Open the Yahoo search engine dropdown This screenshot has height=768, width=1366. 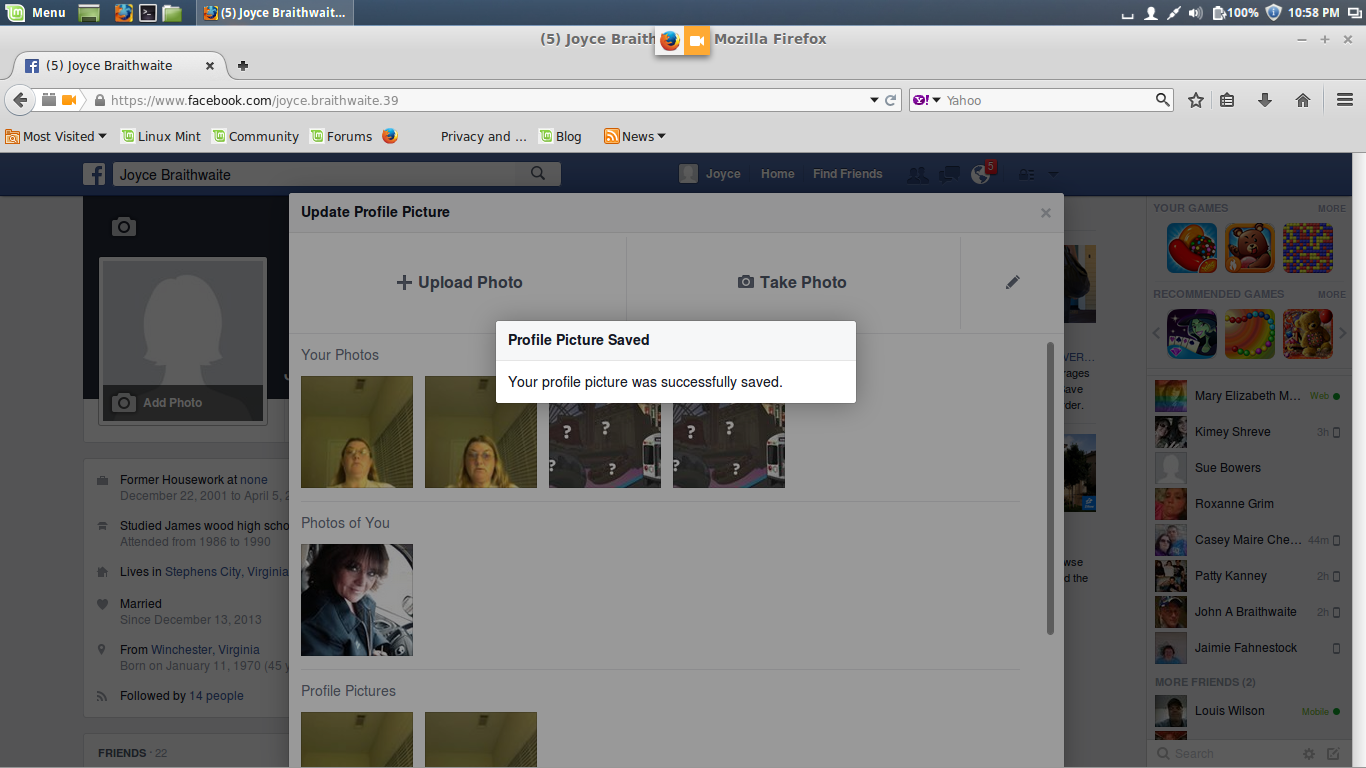pos(927,100)
